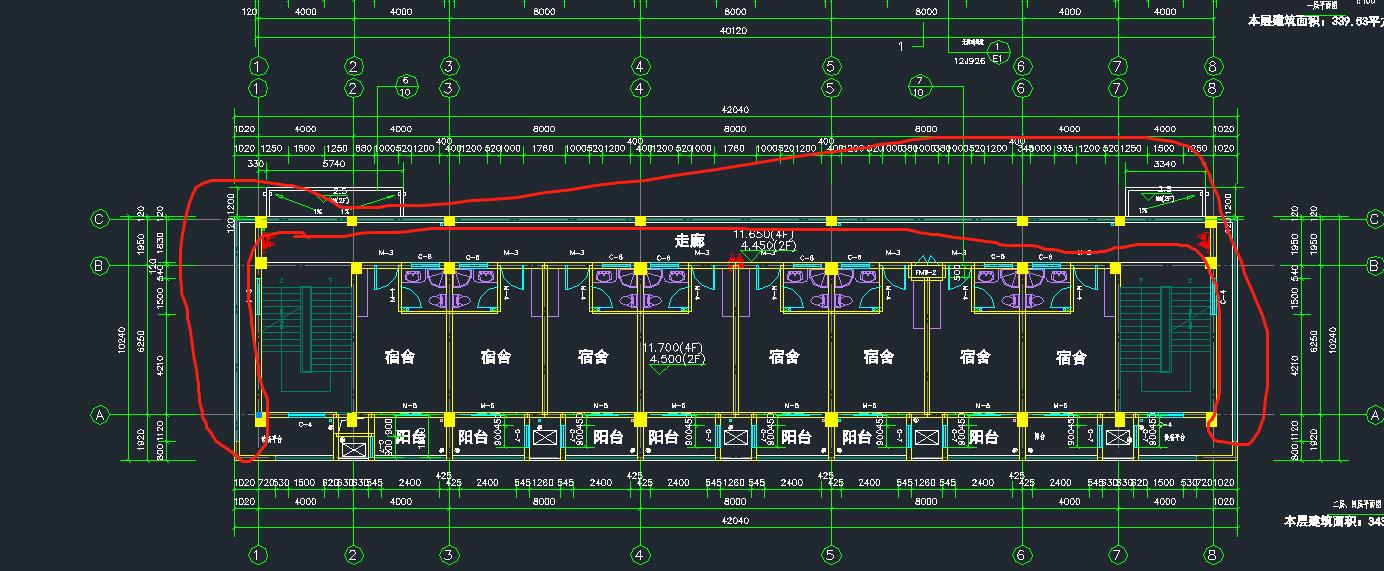1384x571 pixels.
Task: Select grid bubble 8 below the plan
Action: click(1213, 554)
